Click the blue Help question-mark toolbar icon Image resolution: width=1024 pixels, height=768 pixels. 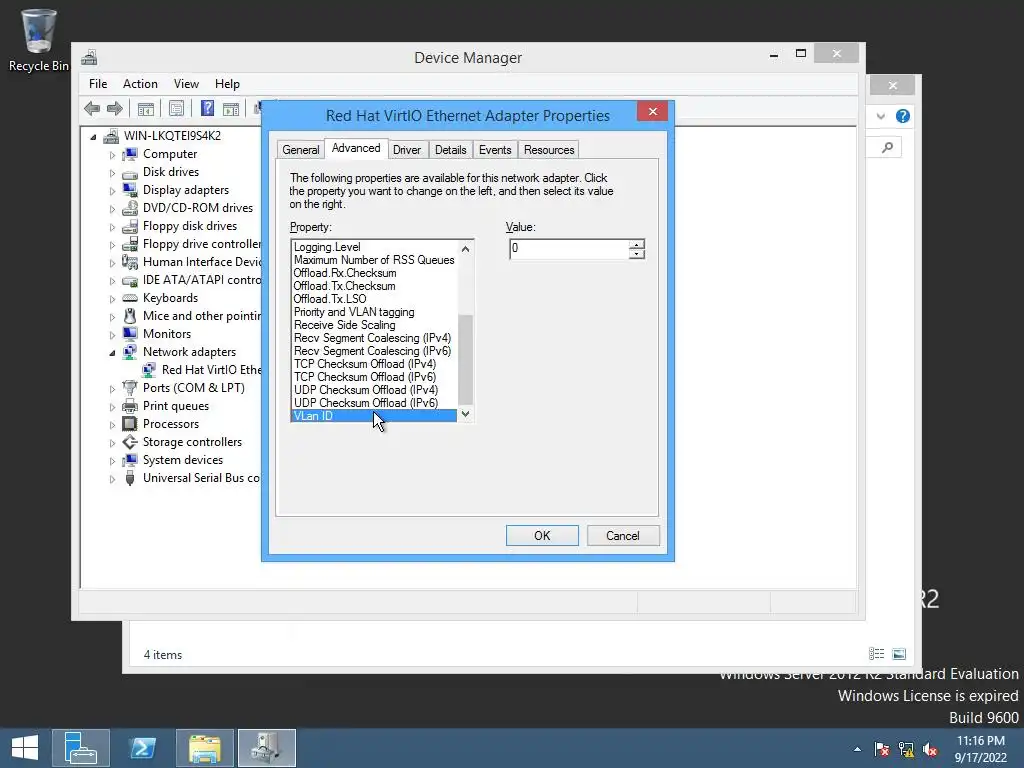207,108
